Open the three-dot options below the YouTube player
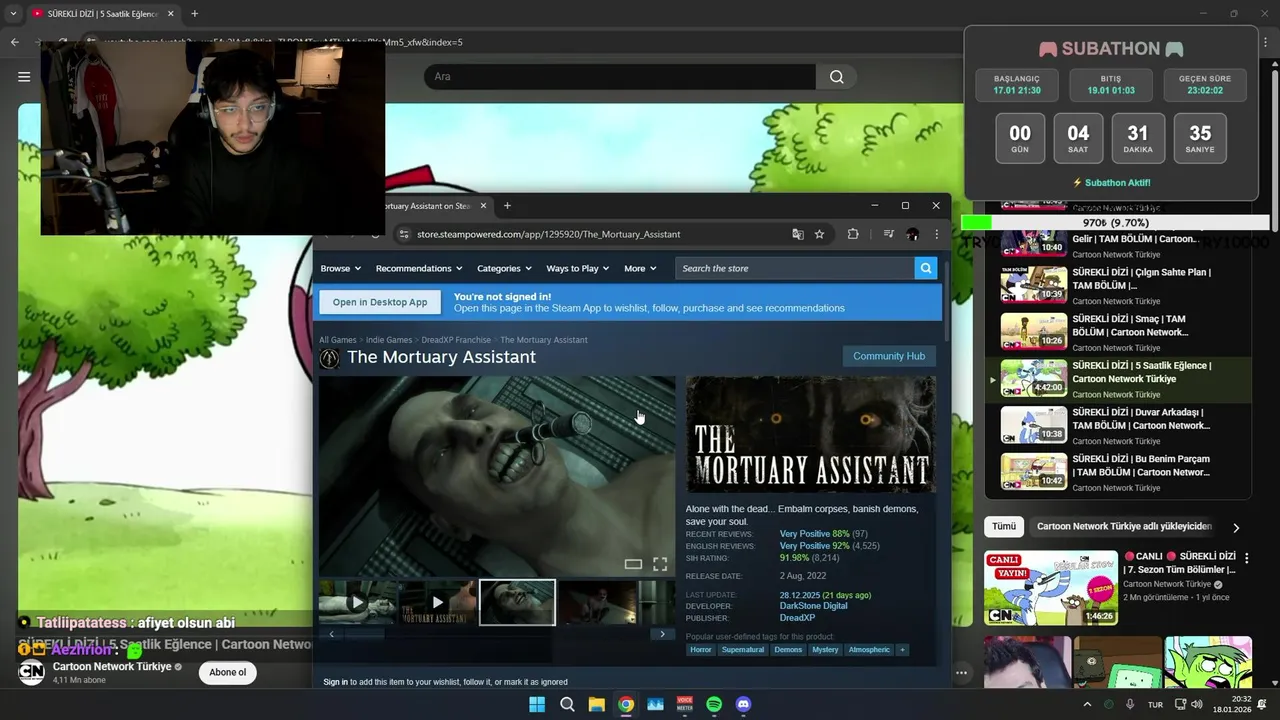Image resolution: width=1280 pixels, height=720 pixels. click(961, 673)
